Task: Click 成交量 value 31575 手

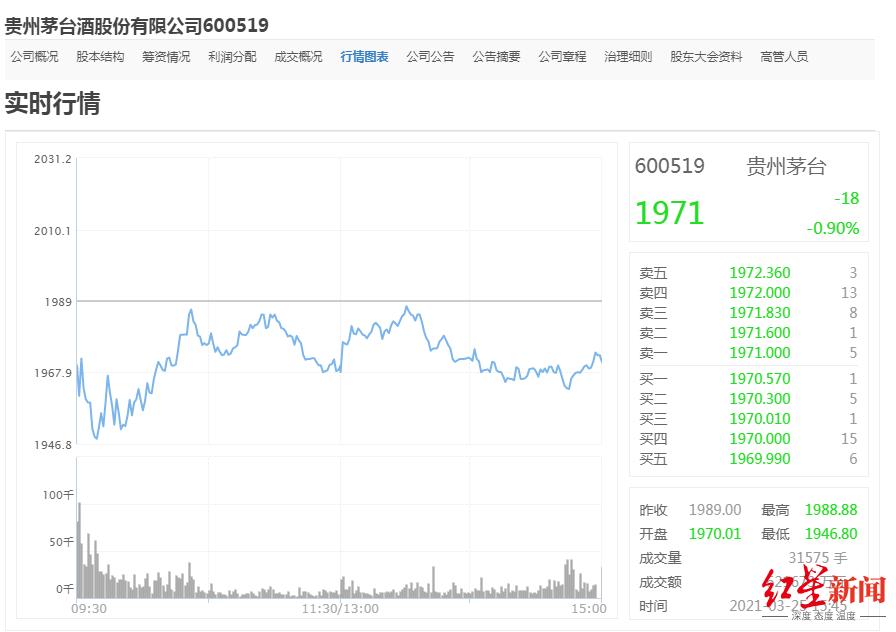Action: tap(818, 558)
